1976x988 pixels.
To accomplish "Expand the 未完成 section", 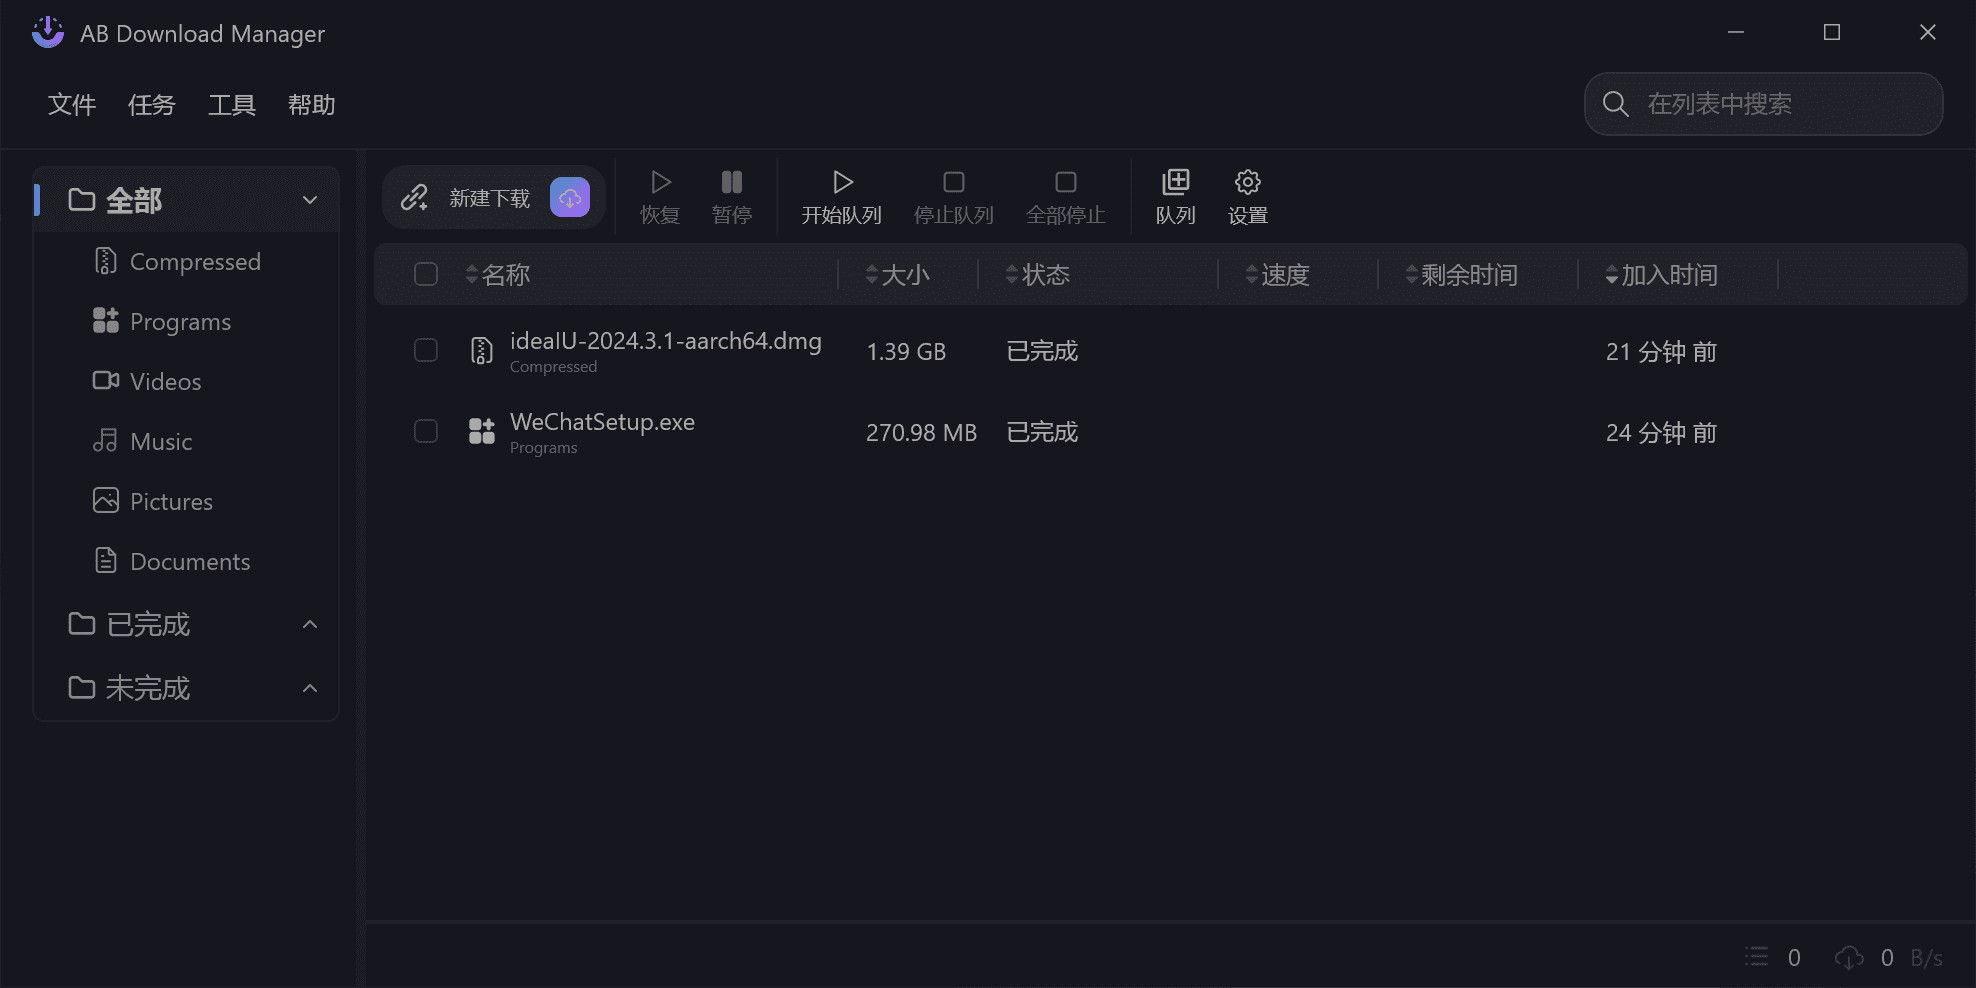I will pyautogui.click(x=309, y=687).
